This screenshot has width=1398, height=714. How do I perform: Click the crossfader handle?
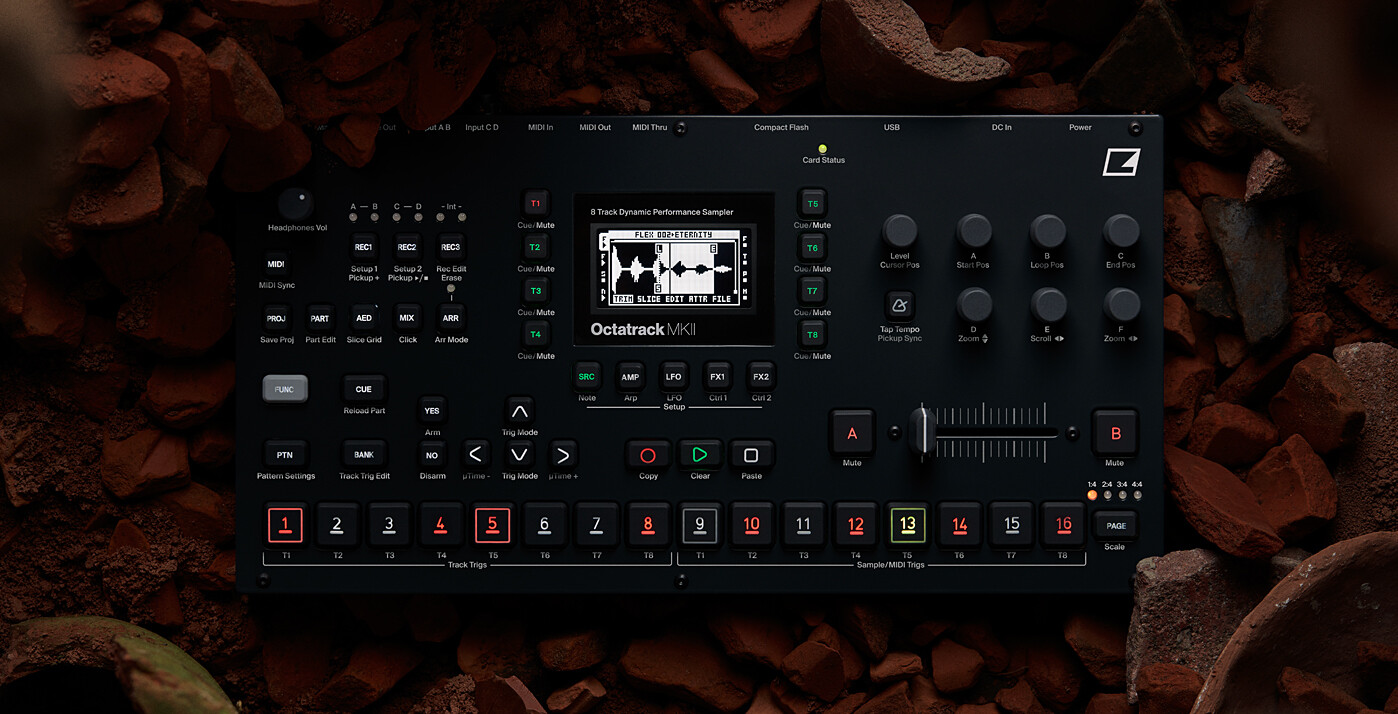[924, 434]
